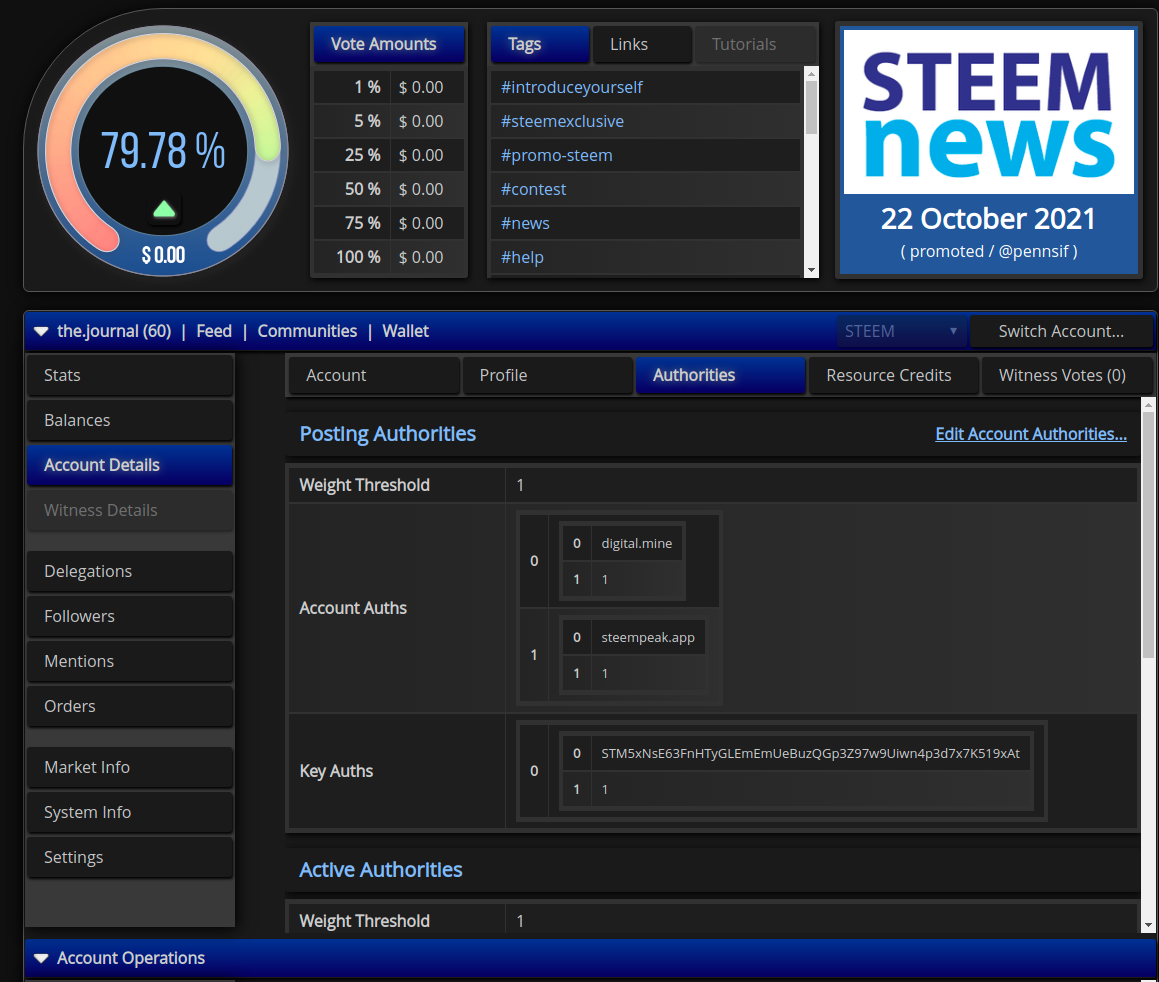Open the Tutorials tab
Image resolution: width=1159 pixels, height=982 pixels.
pyautogui.click(x=755, y=44)
